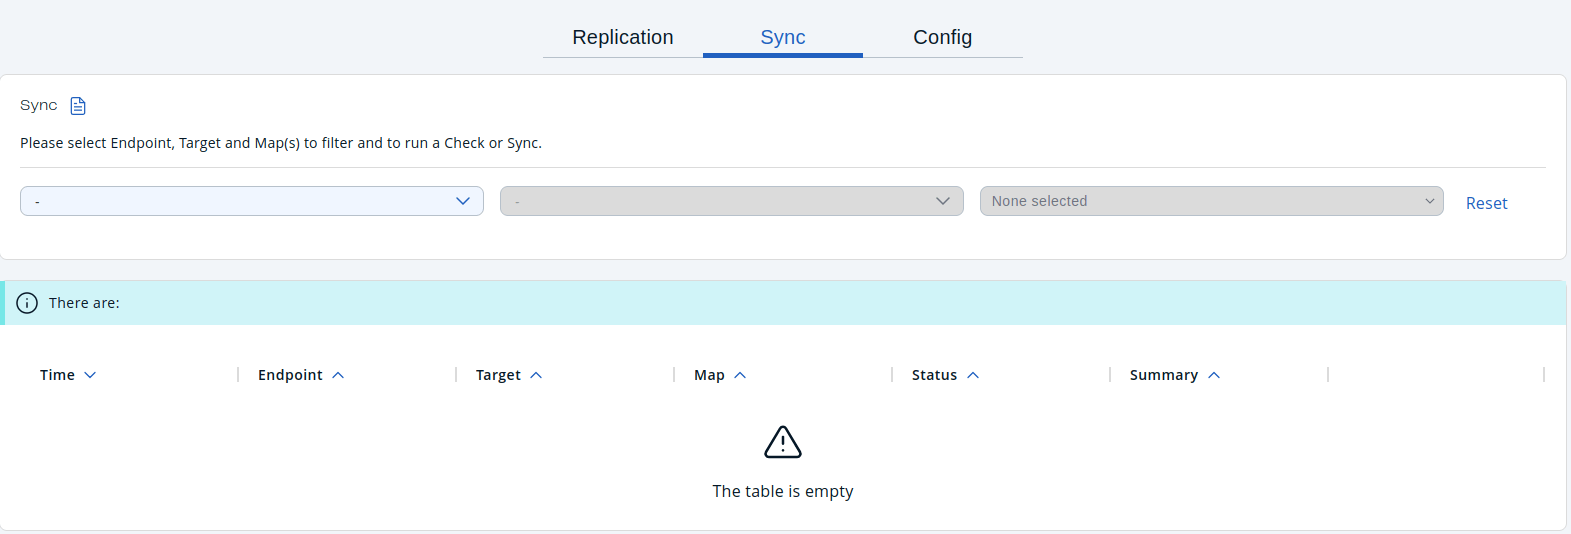Click the empty table warning triangle icon

coord(783,442)
